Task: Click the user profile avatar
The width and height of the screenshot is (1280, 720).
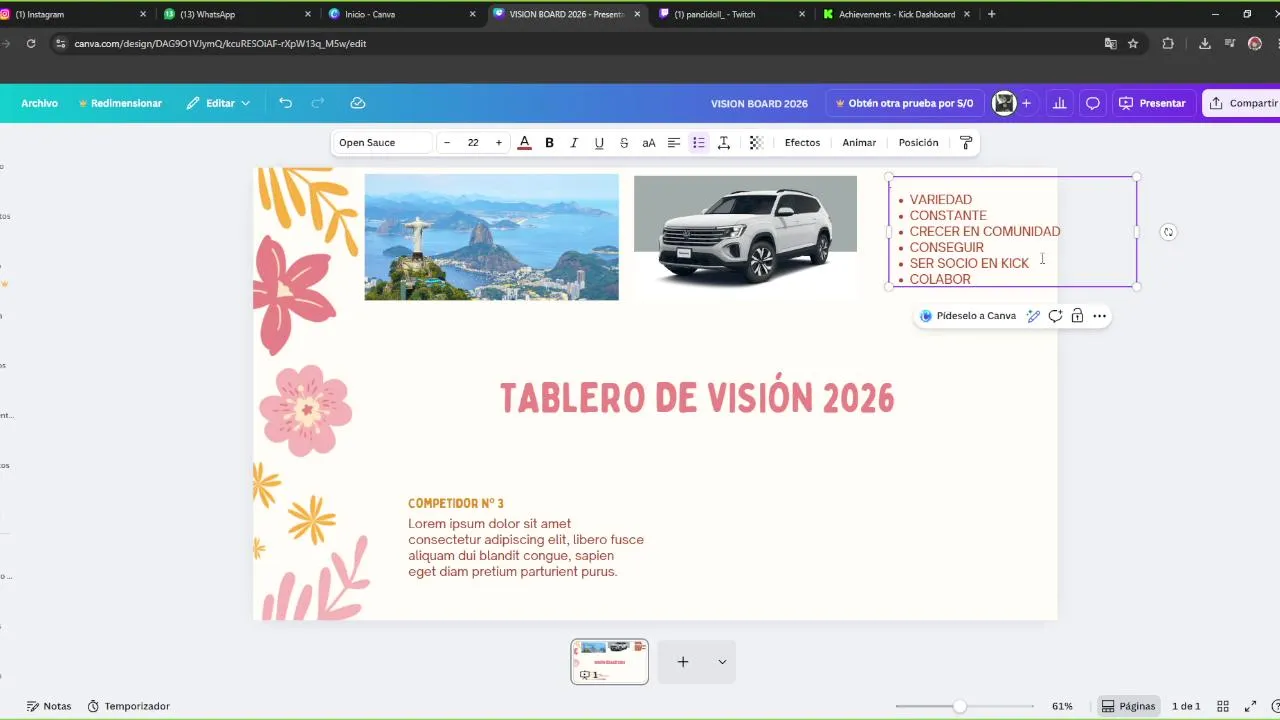Action: coord(1004,103)
